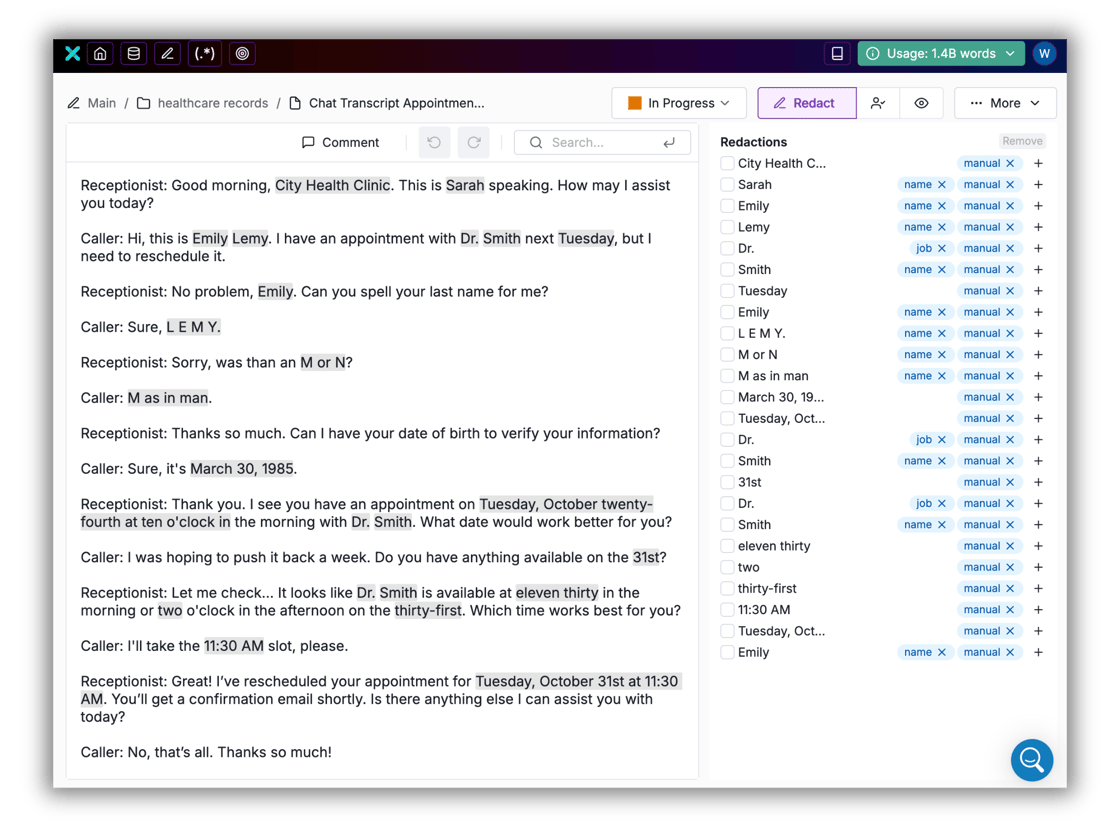Check the checkbox for March 30 redaction
Viewport: 1120px width, 827px height.
[x=726, y=397]
